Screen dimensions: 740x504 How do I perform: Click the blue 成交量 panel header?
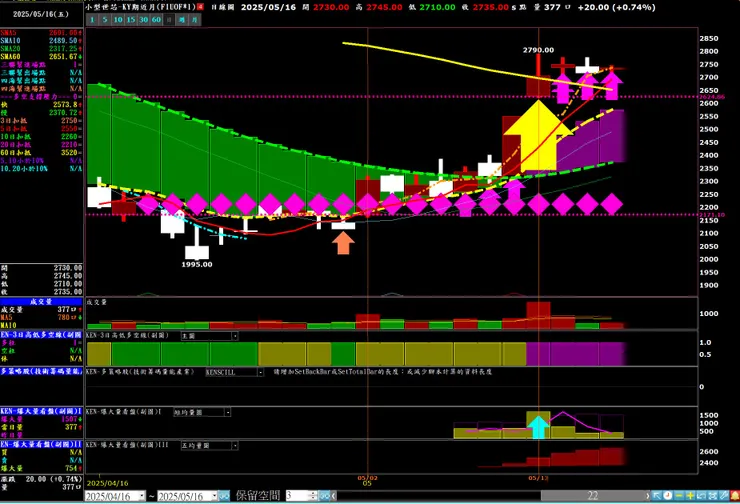tap(42, 302)
